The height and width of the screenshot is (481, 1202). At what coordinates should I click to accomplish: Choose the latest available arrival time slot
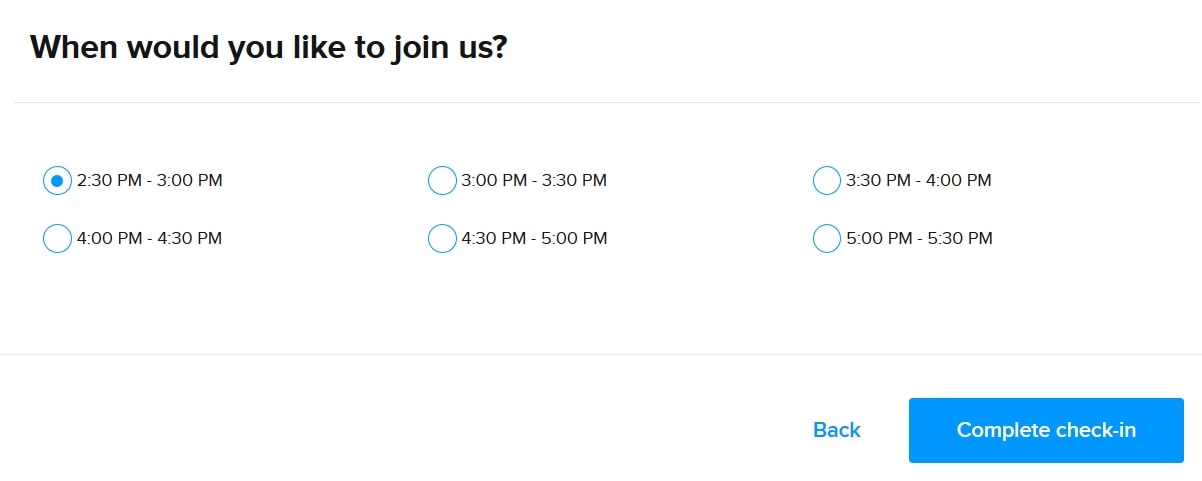(x=827, y=239)
